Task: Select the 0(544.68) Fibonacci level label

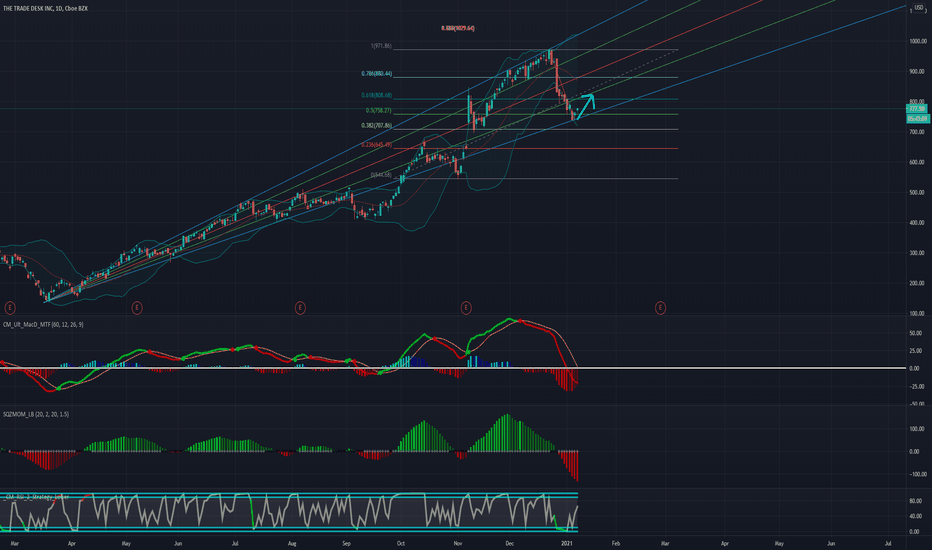Action: [x=381, y=175]
